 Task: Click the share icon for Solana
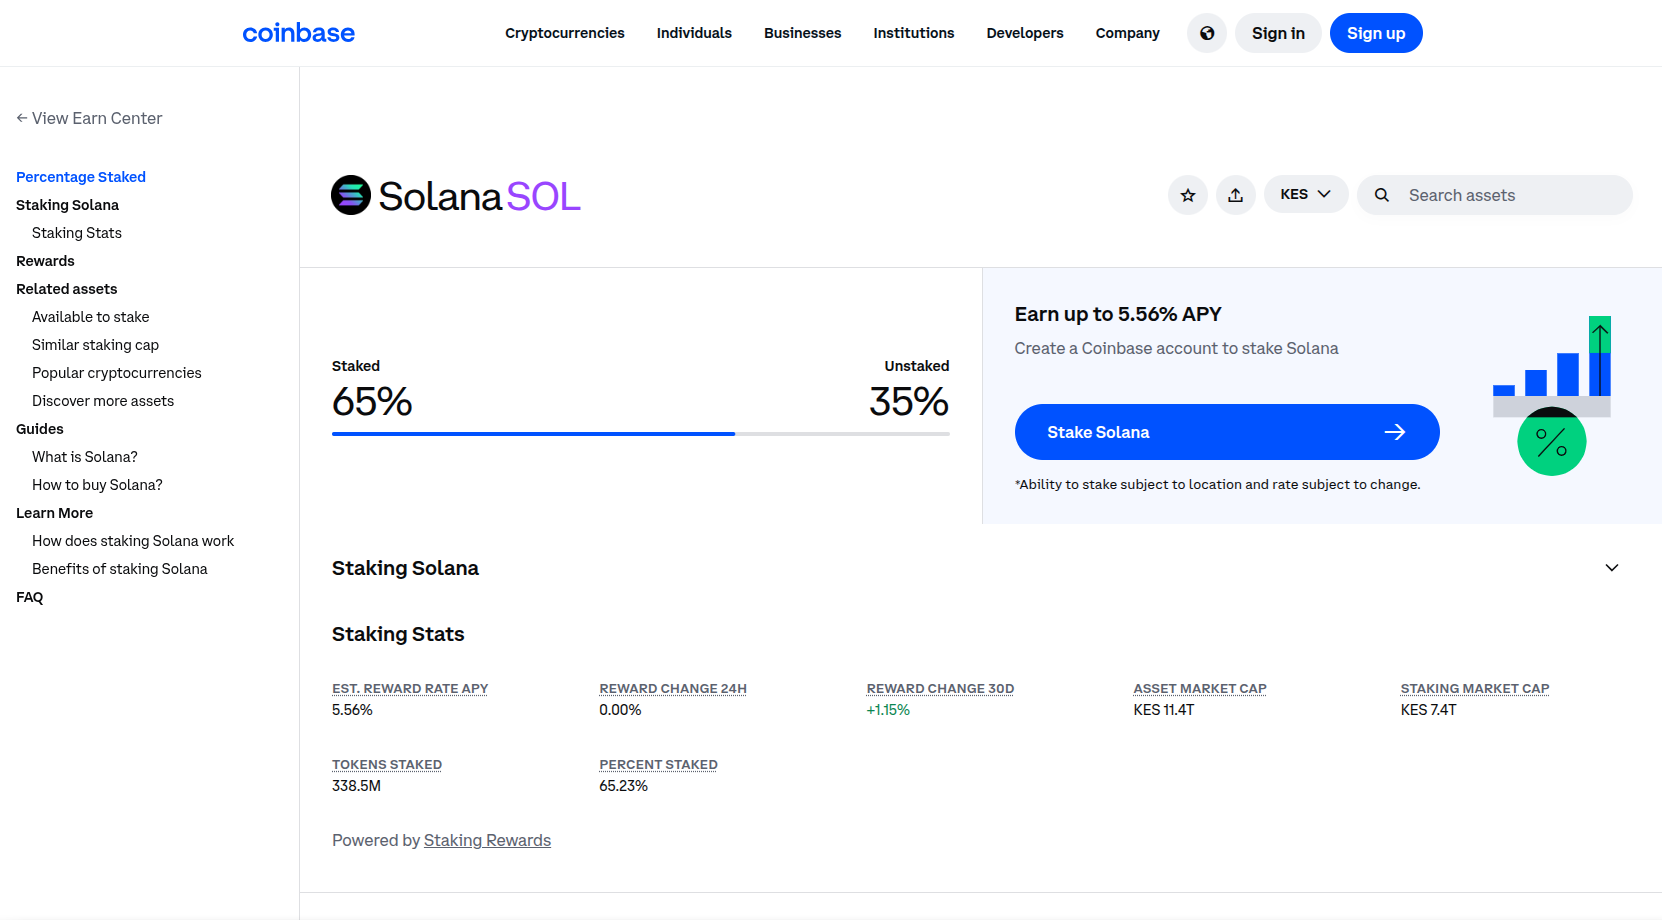(1235, 195)
